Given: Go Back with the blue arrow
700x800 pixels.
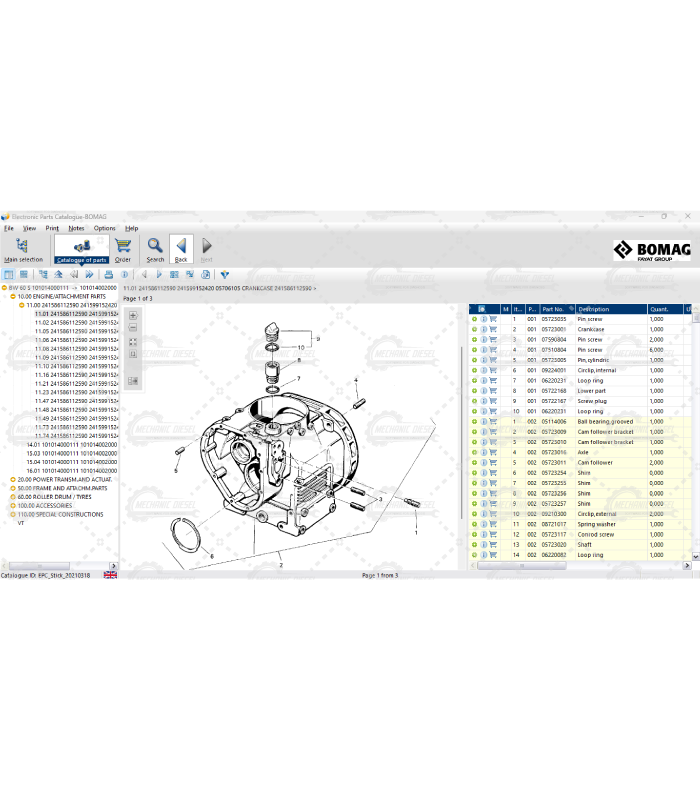Looking at the screenshot, I should (181, 248).
